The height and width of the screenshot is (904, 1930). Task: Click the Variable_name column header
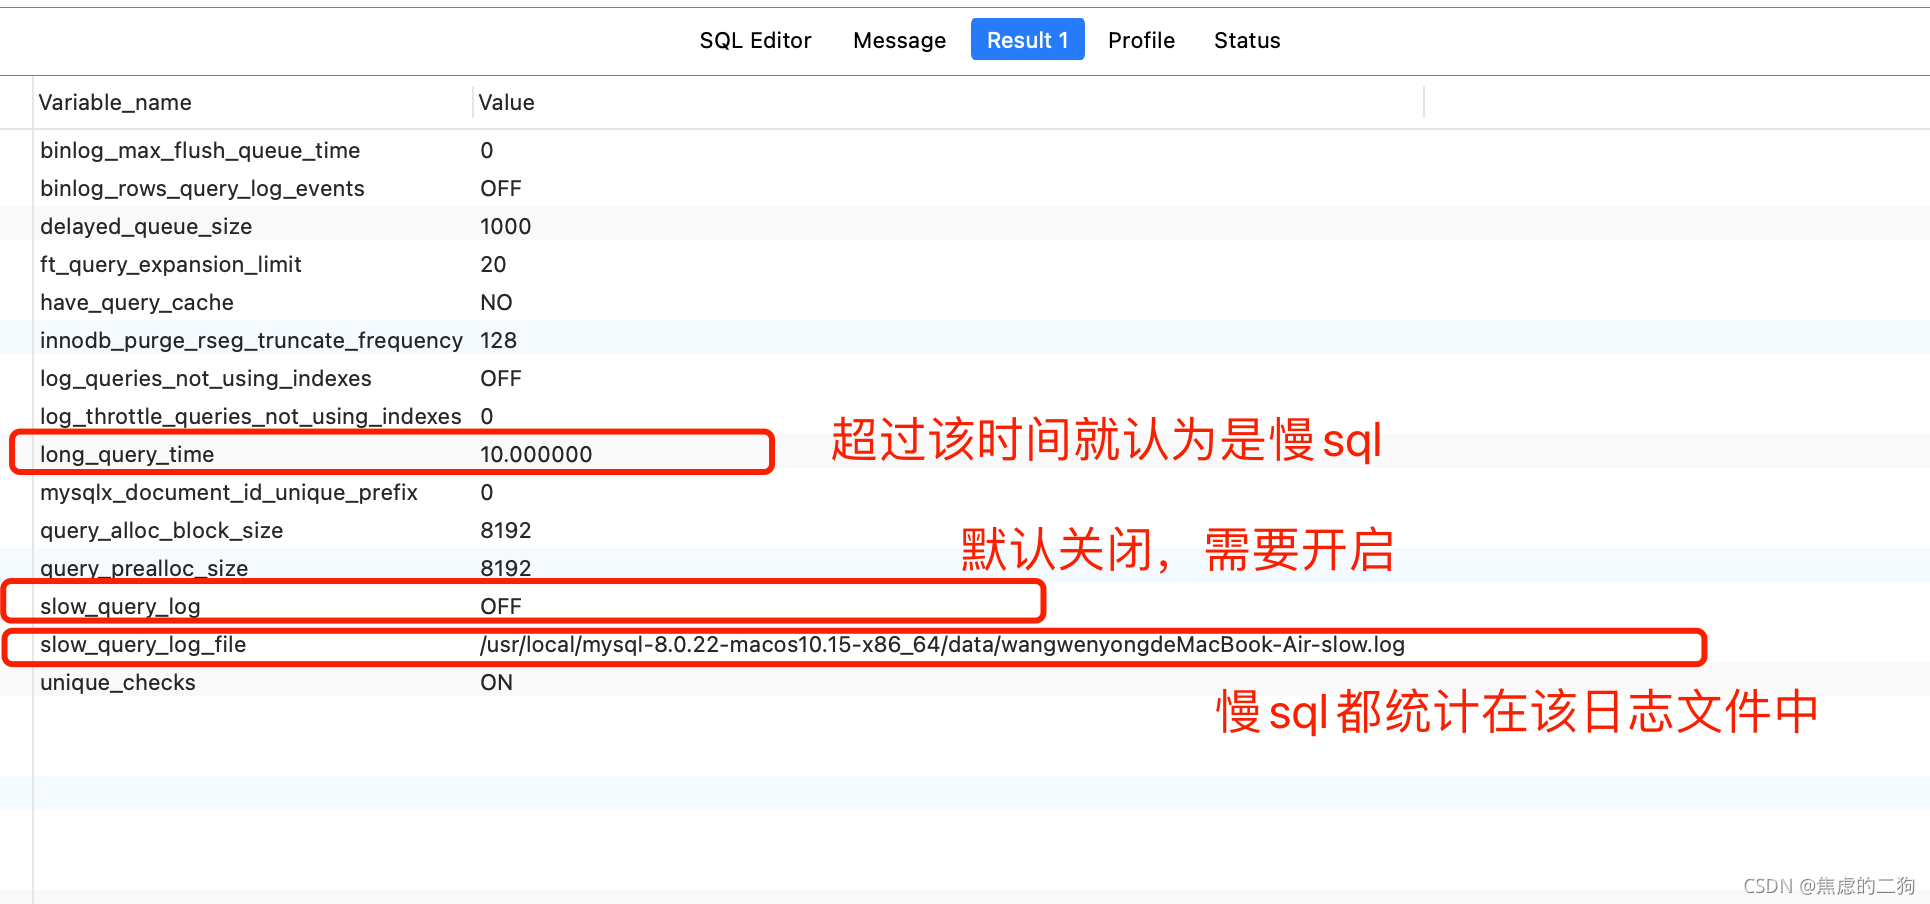click(115, 102)
